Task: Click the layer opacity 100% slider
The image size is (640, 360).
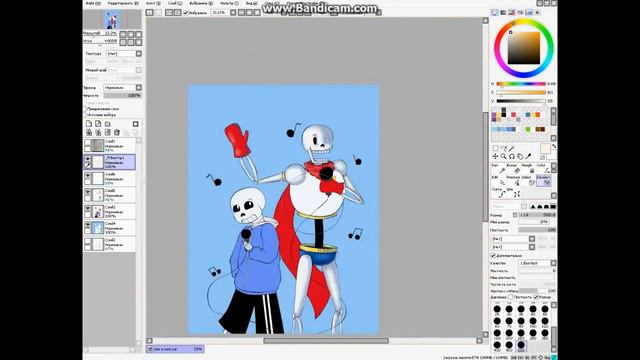Action: 122,96
